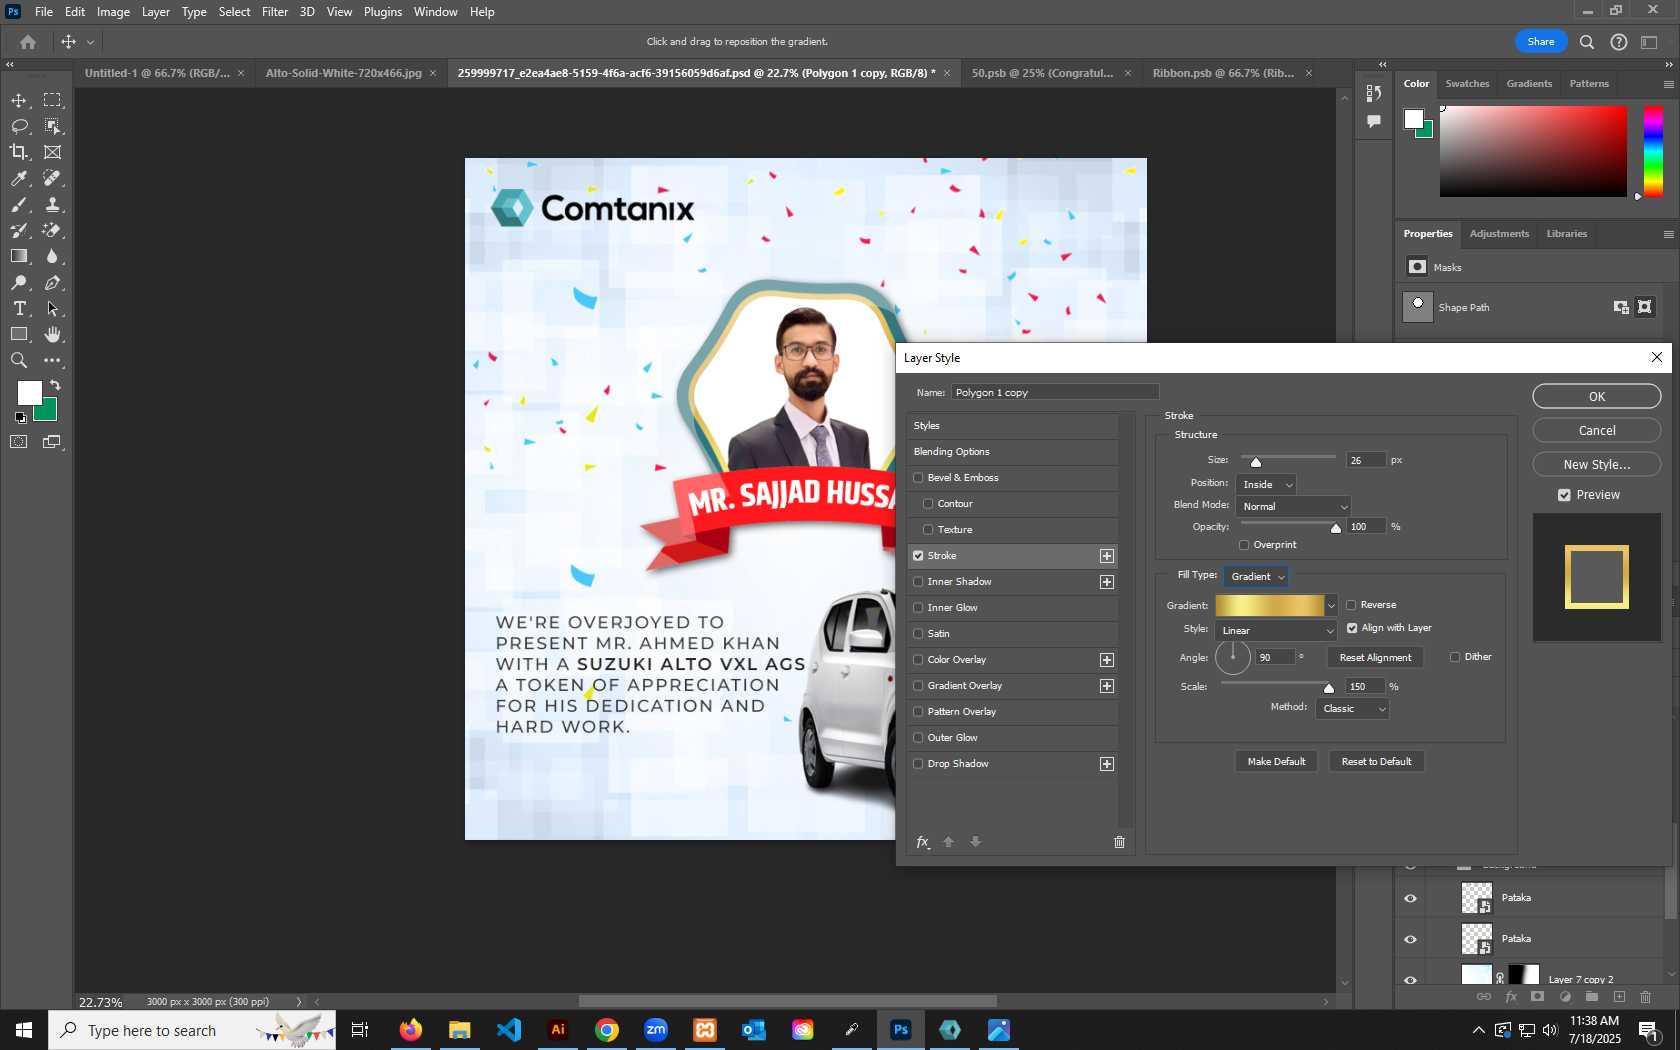Open the Blend Mode dropdown set to Normal

(1293, 507)
